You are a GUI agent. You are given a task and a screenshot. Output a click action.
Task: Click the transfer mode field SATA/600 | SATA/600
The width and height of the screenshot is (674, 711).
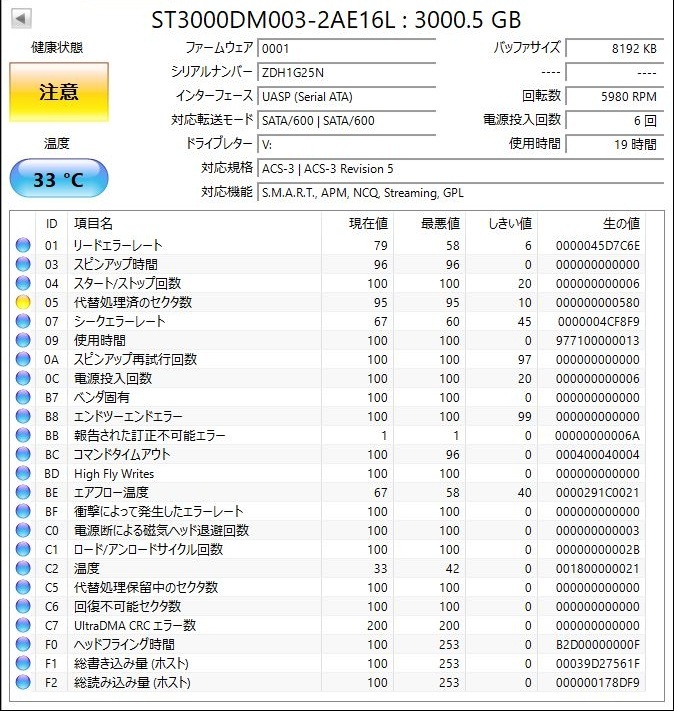pos(347,121)
